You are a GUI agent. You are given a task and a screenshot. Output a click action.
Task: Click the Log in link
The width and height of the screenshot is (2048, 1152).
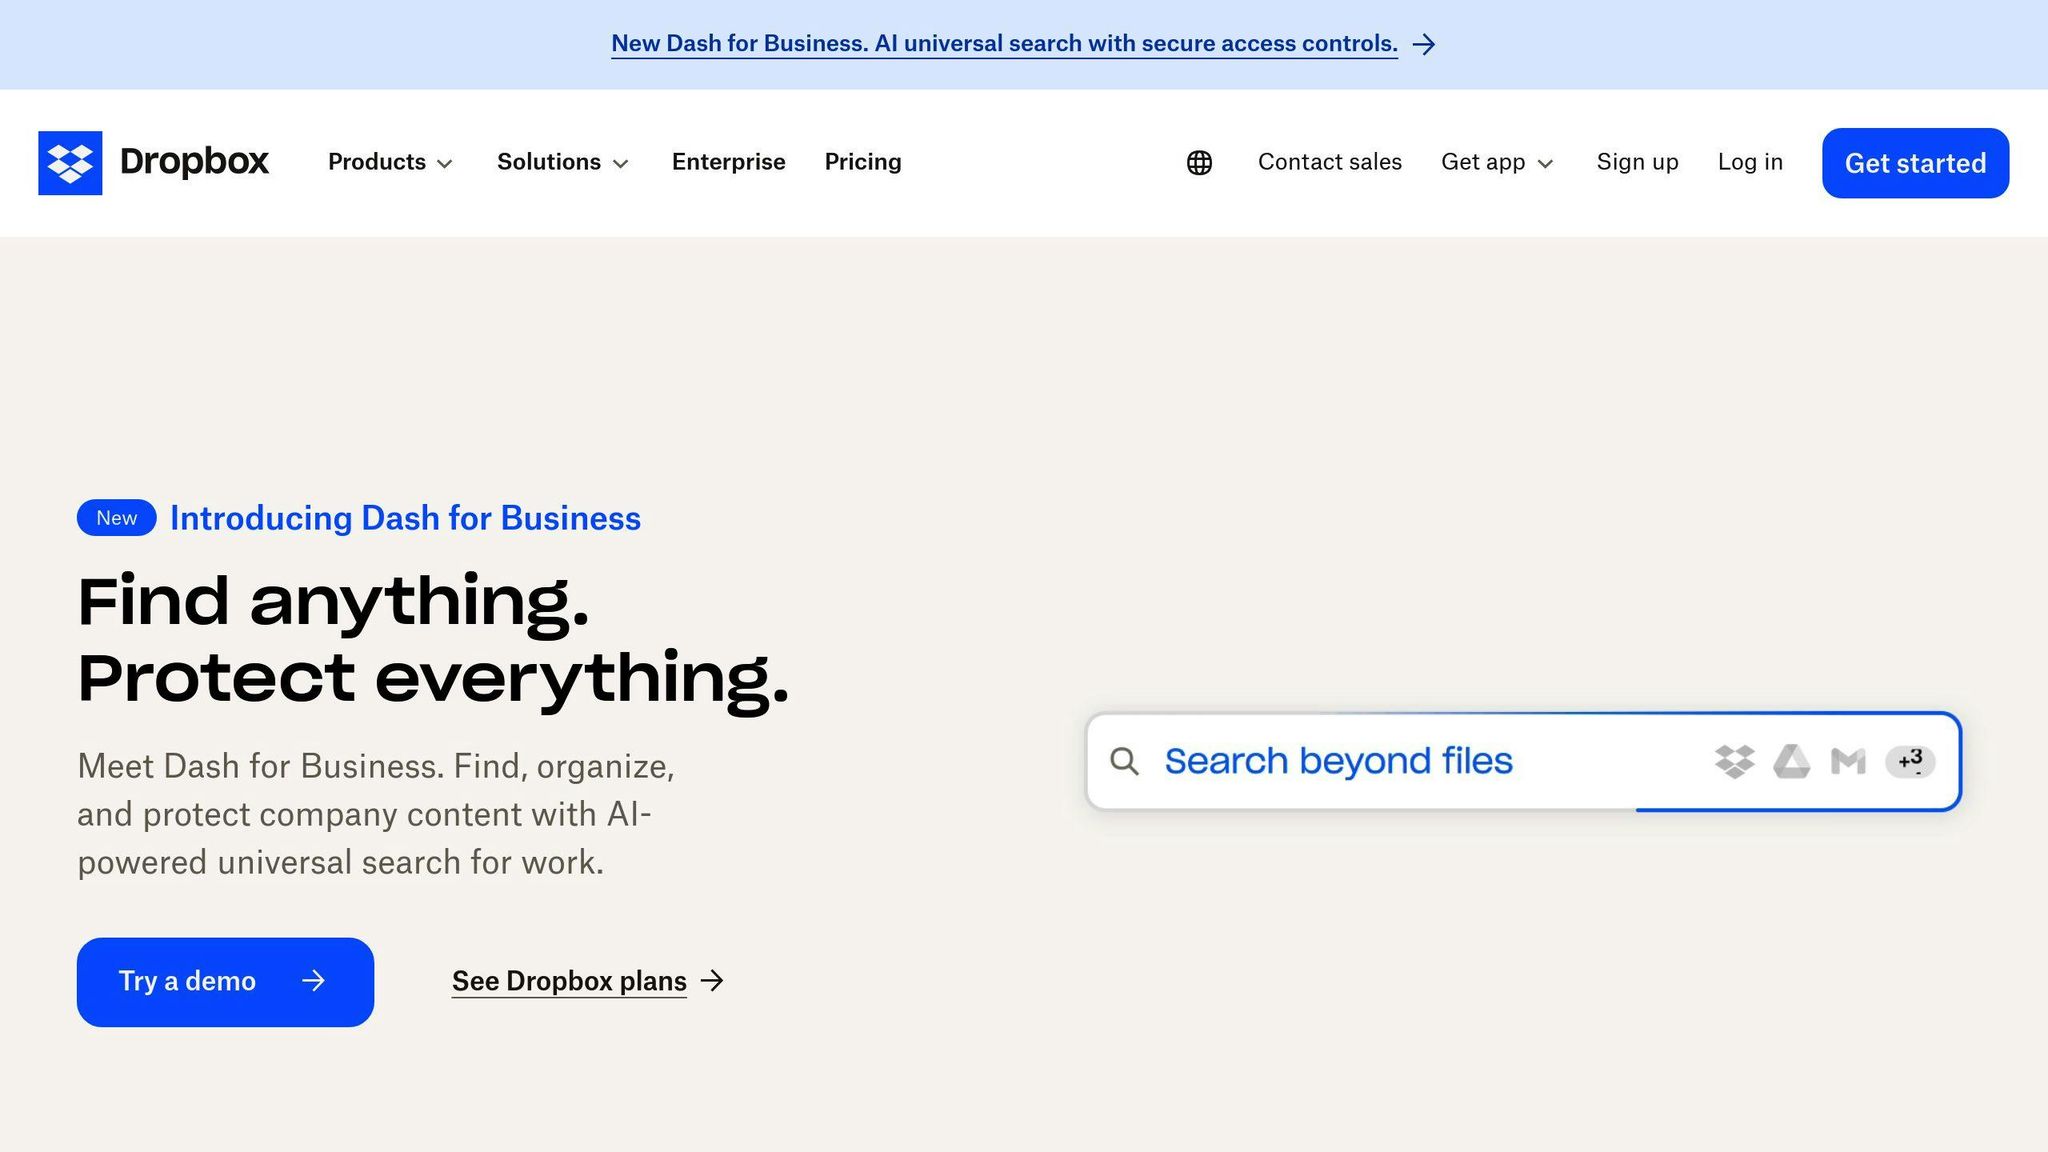(1750, 162)
